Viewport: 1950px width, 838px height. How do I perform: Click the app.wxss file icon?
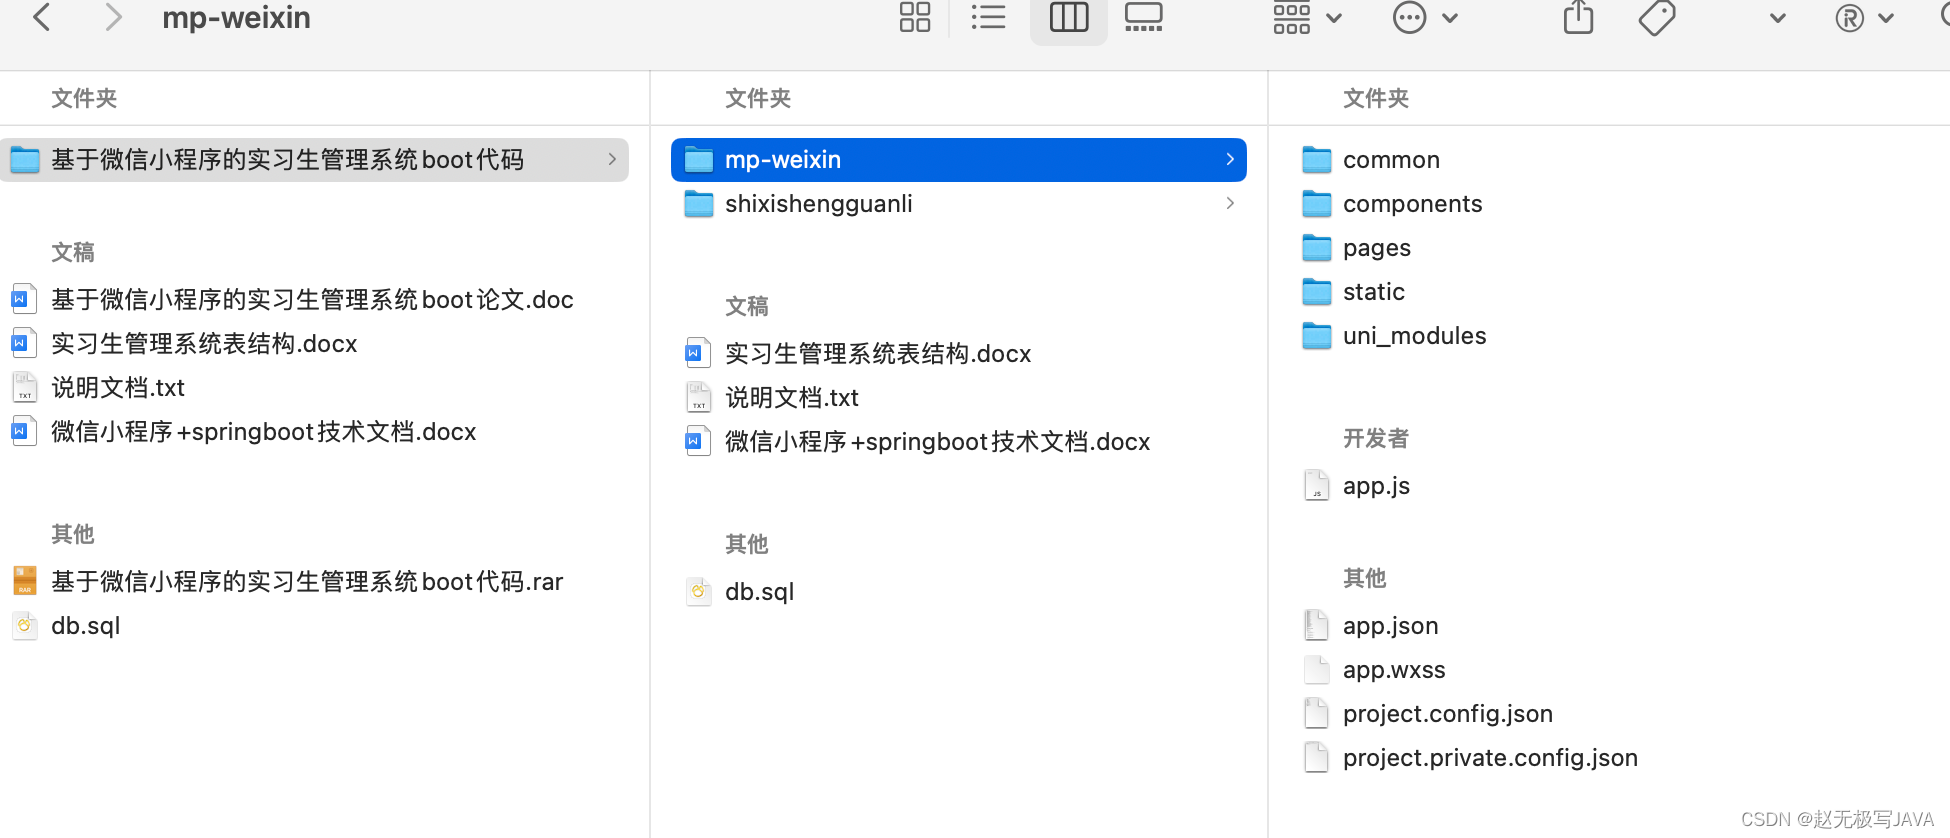1317,670
